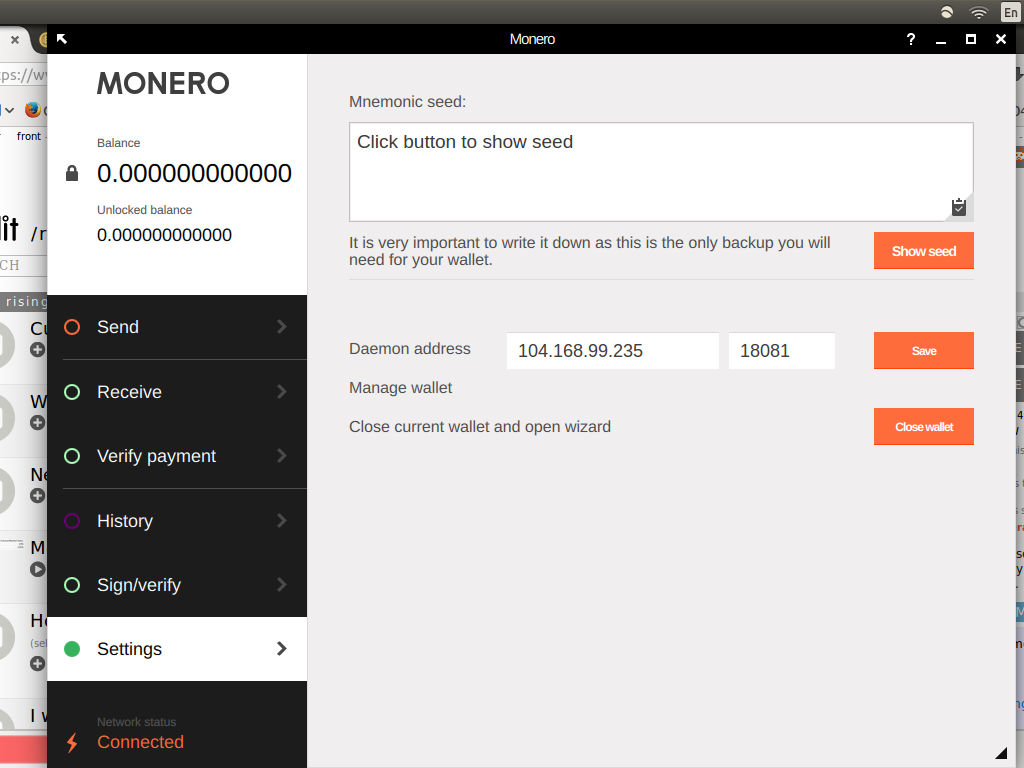Click the Firefox icon in background browser

tap(33, 110)
